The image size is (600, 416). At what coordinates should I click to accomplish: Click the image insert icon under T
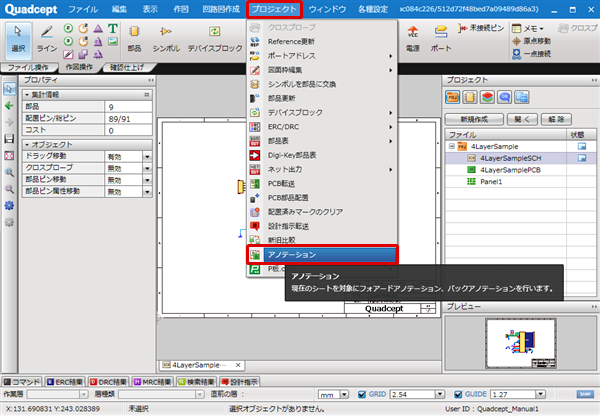(112, 41)
